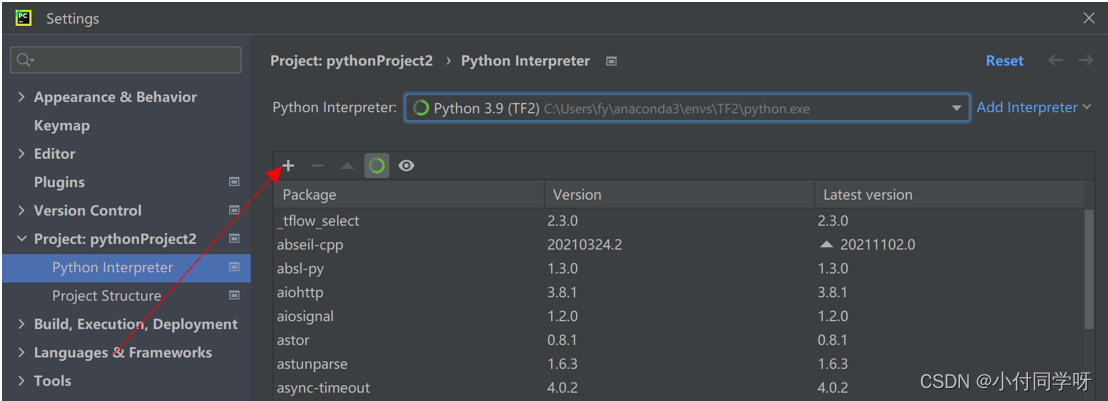This screenshot has width=1108, height=401.
Task: Select the absl-py package row
Action: click(678, 269)
